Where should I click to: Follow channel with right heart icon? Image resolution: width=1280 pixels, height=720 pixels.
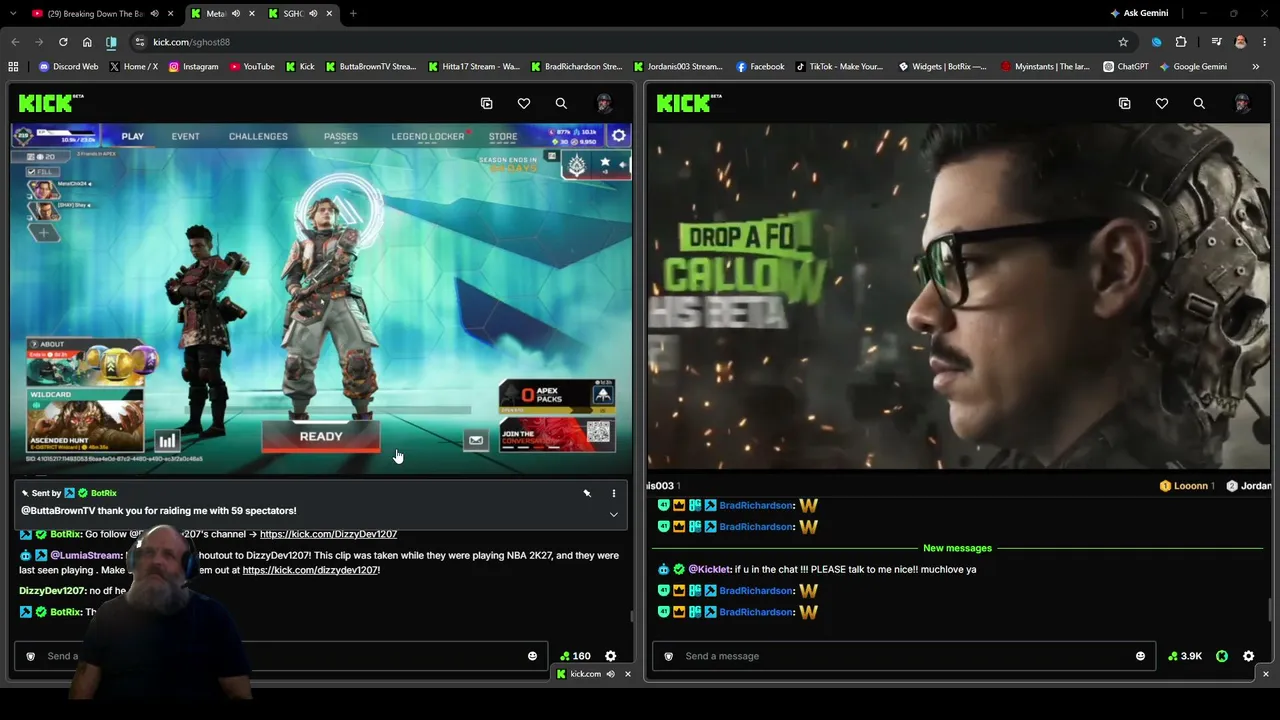click(x=1162, y=103)
